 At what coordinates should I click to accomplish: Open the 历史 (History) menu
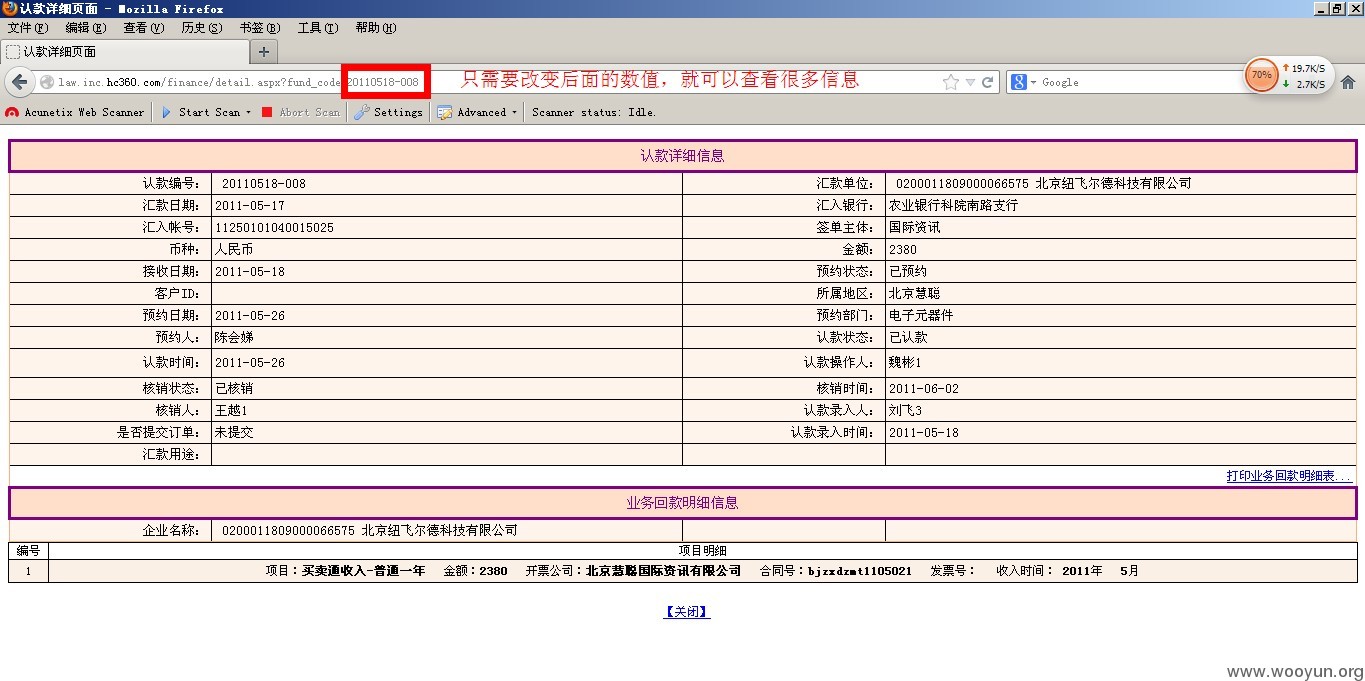pos(201,28)
